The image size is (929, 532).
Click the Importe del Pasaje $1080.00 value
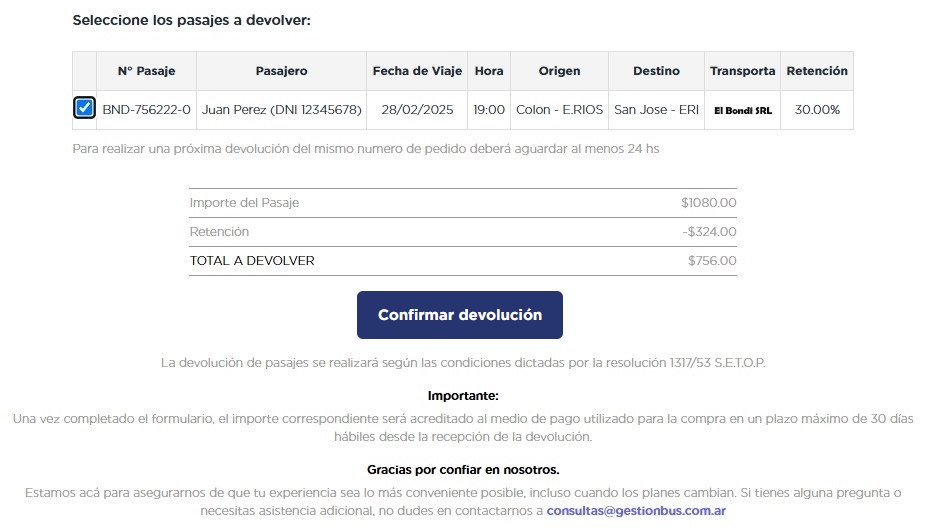(x=708, y=203)
